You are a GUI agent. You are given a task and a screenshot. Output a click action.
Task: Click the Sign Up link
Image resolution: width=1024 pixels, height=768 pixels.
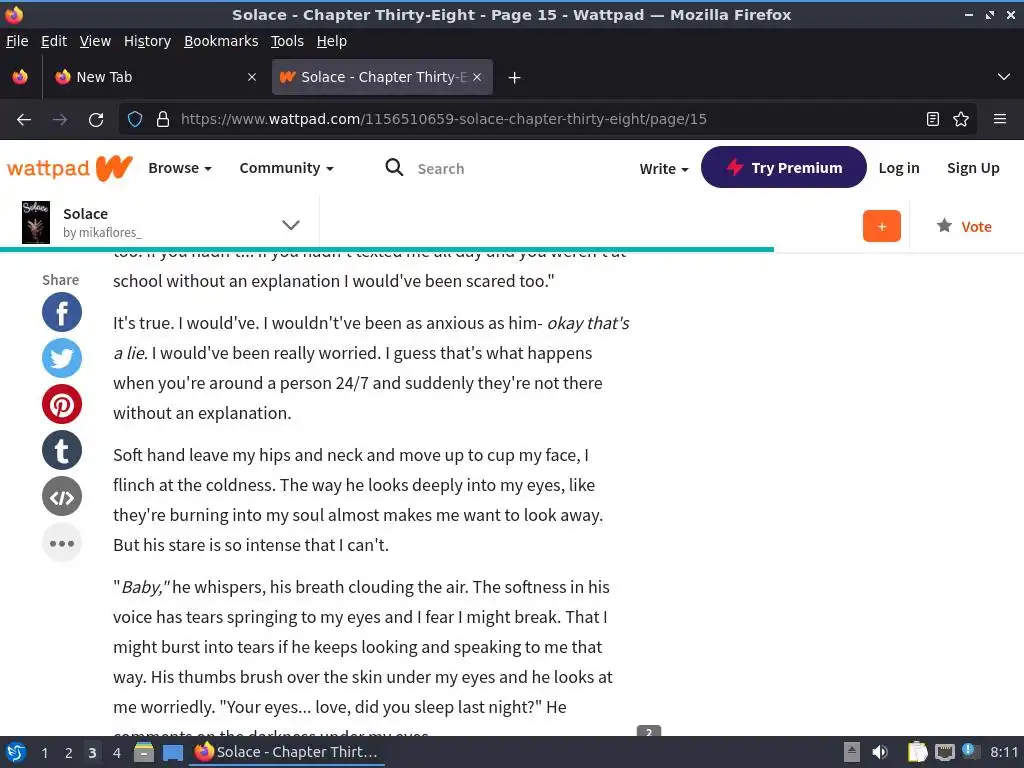[x=972, y=168]
